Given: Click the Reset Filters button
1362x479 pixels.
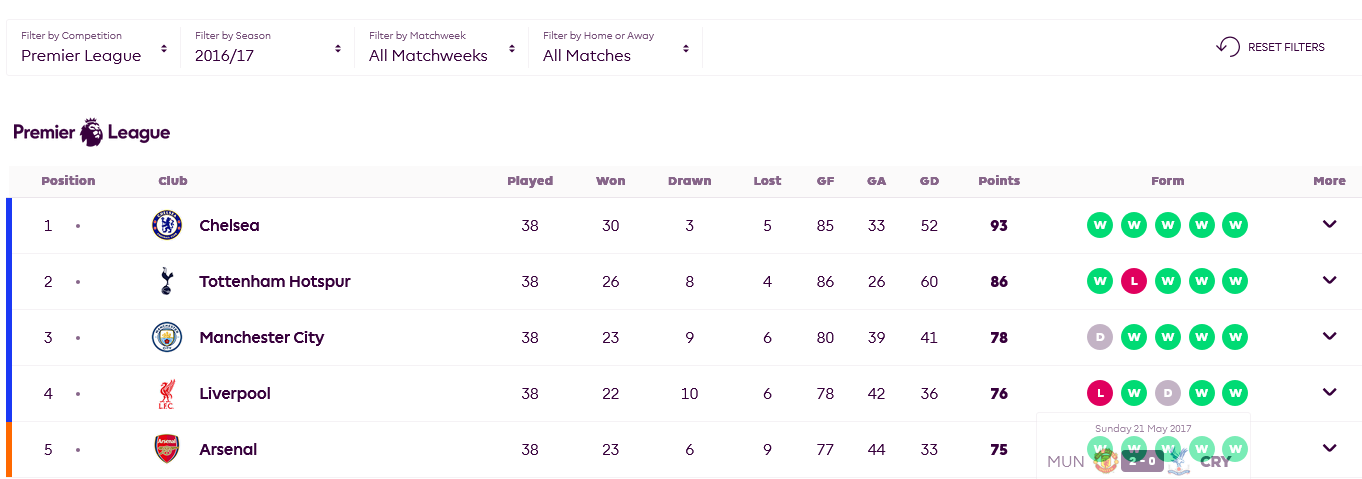Looking at the screenshot, I should [1271, 47].
